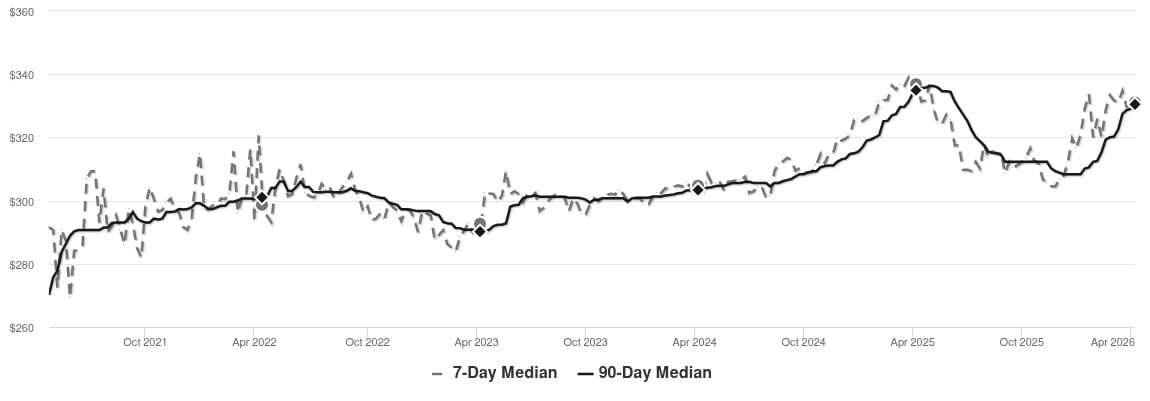Click the $300 y-axis label
The image size is (1150, 401).
tap(21, 202)
